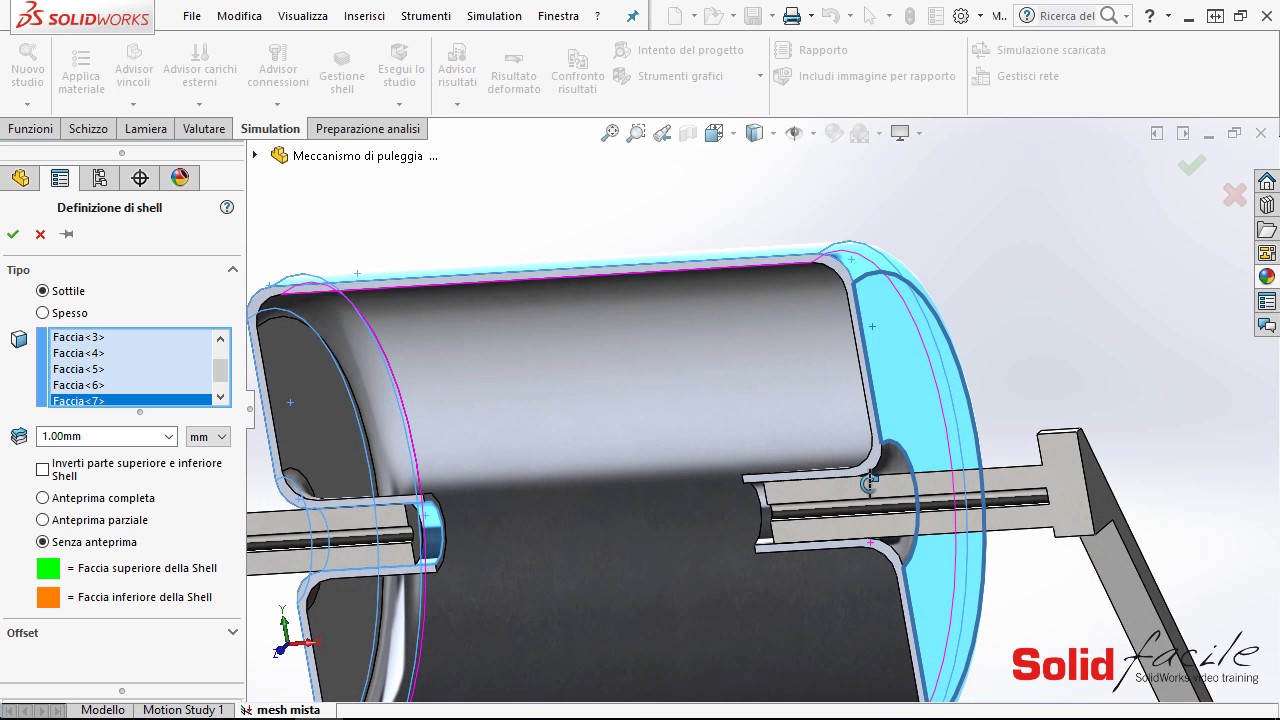The image size is (1280, 720).
Task: Open the Options gear icon
Action: 961,16
